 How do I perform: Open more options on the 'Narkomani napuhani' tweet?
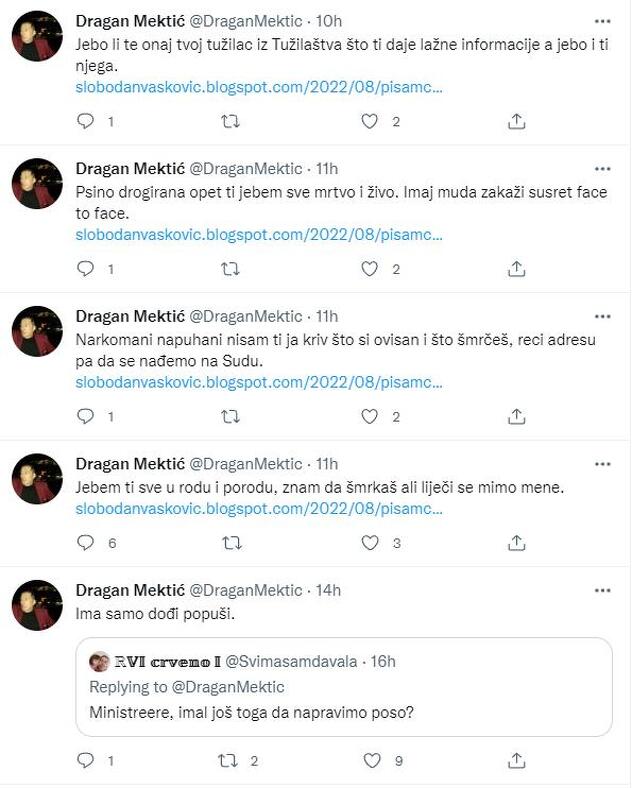click(602, 317)
